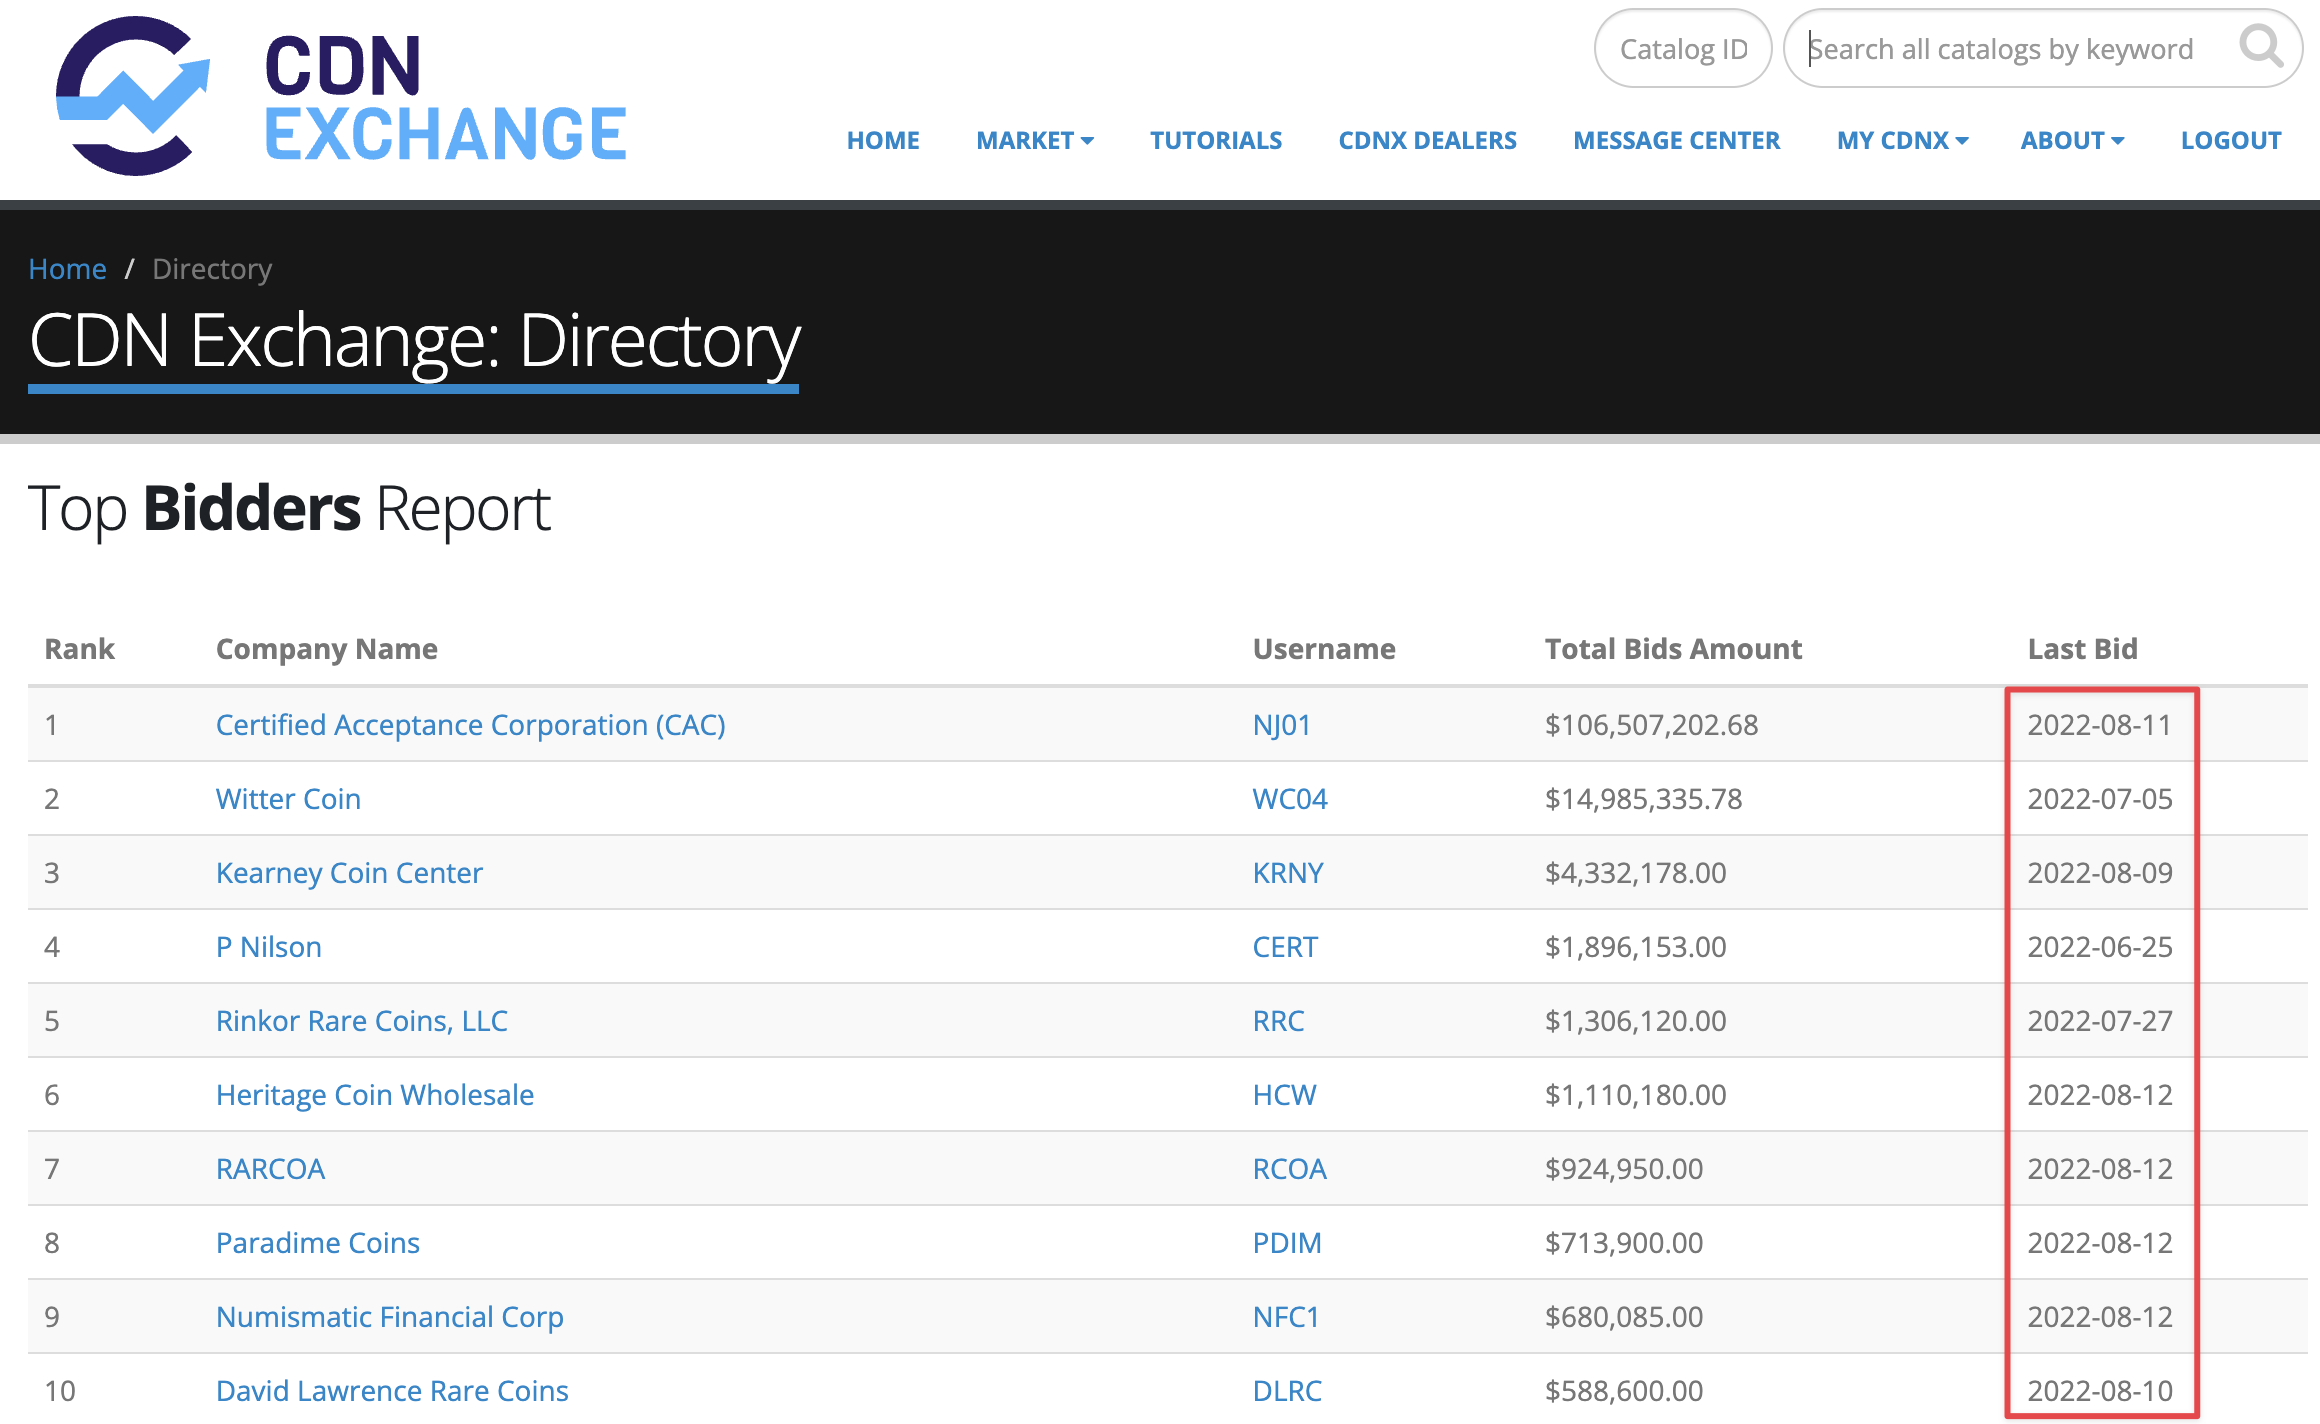
Task: Click username RRC
Action: (1278, 1021)
